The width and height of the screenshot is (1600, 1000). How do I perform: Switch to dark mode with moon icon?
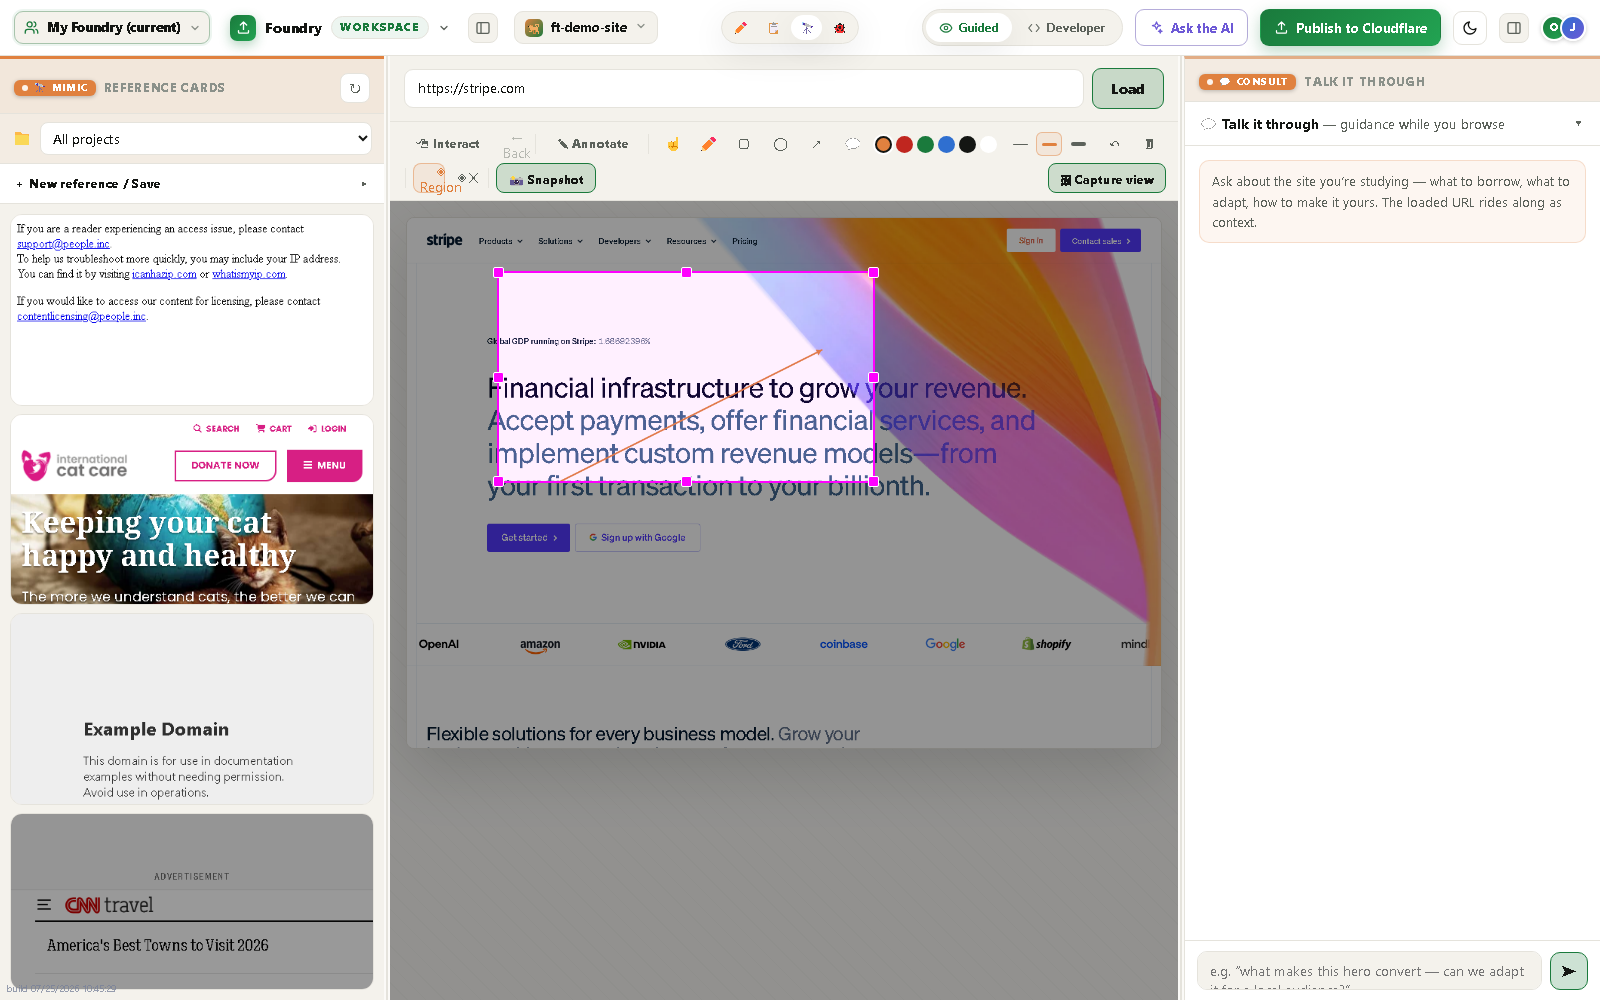click(x=1470, y=28)
